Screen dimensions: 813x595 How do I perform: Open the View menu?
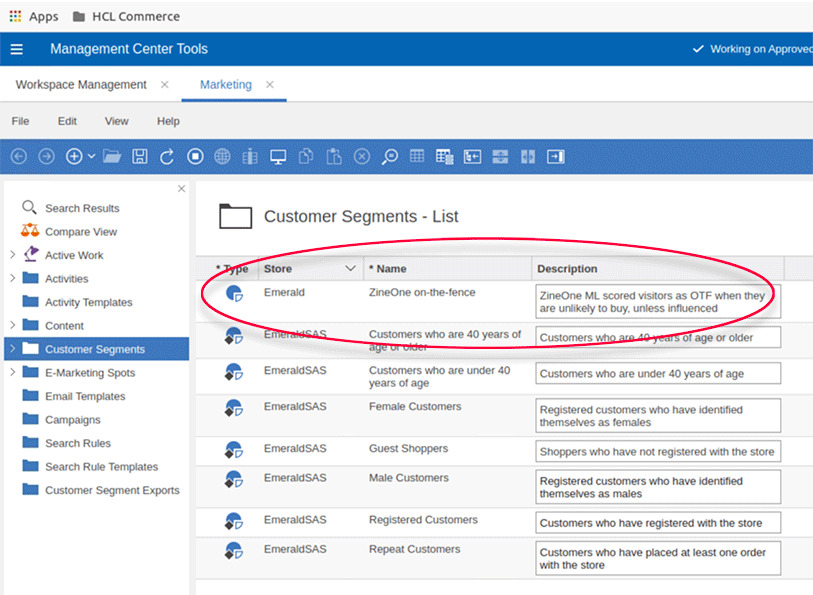click(117, 121)
